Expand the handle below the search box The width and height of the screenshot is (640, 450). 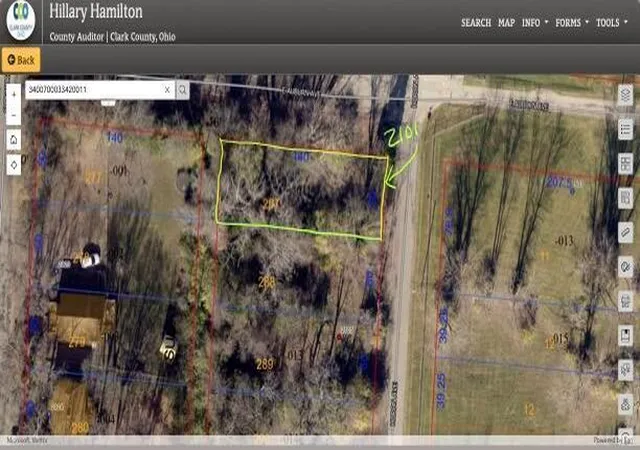pyautogui.click(x=108, y=102)
